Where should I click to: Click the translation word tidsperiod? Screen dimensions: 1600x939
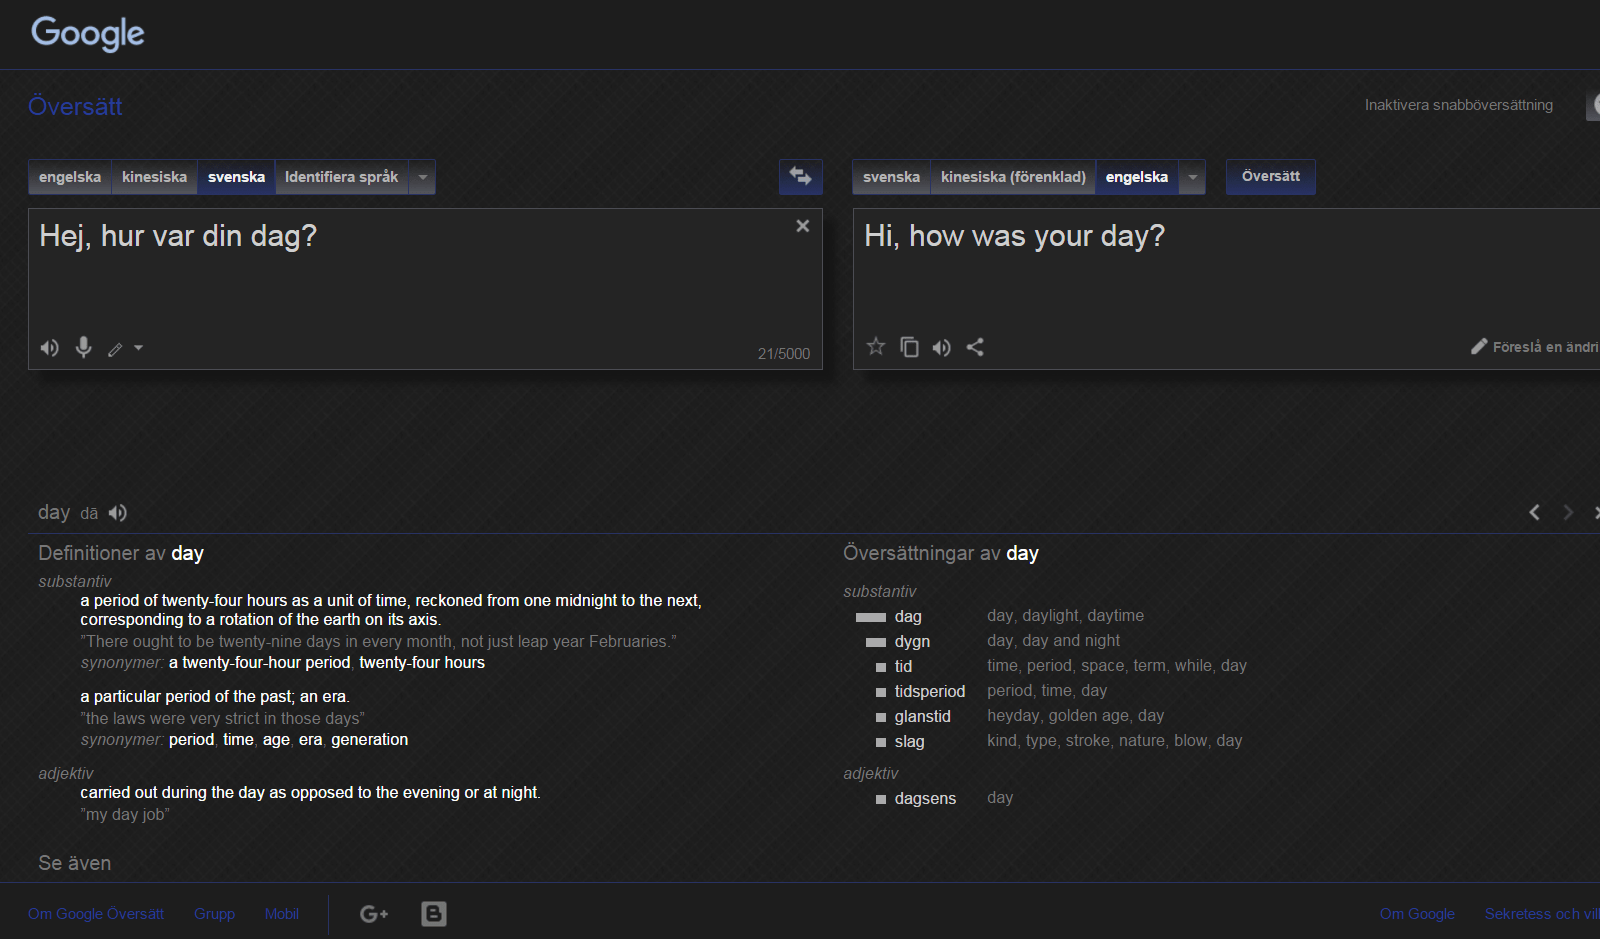(930, 692)
